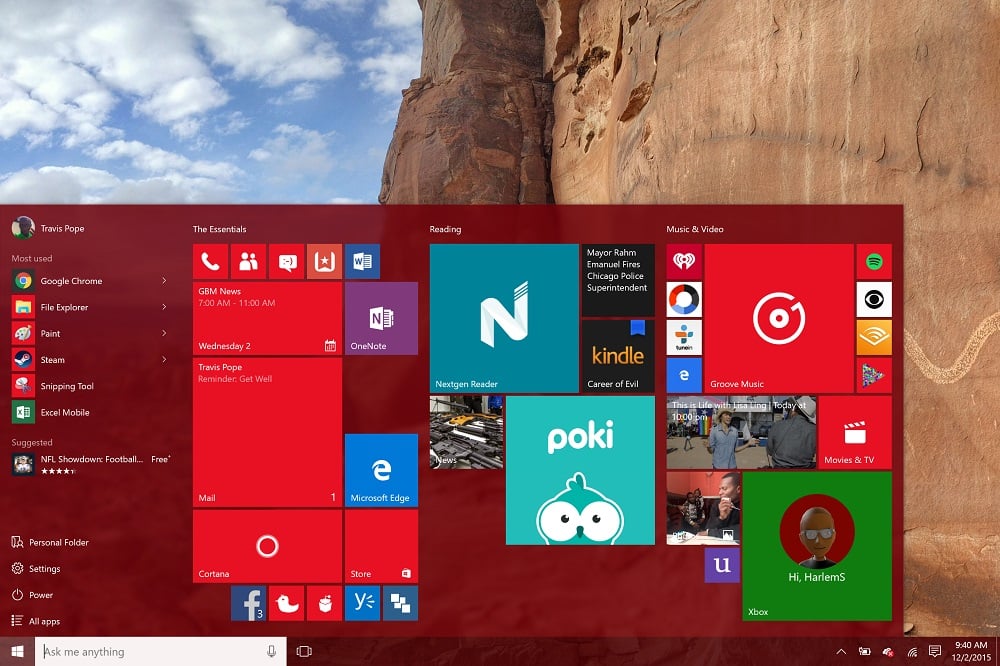Open the Movies & TV tile
1000x666 pixels.
coord(855,432)
